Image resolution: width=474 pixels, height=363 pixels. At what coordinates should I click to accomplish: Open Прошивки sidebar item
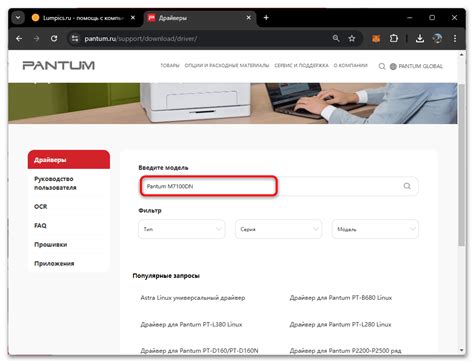tap(51, 245)
